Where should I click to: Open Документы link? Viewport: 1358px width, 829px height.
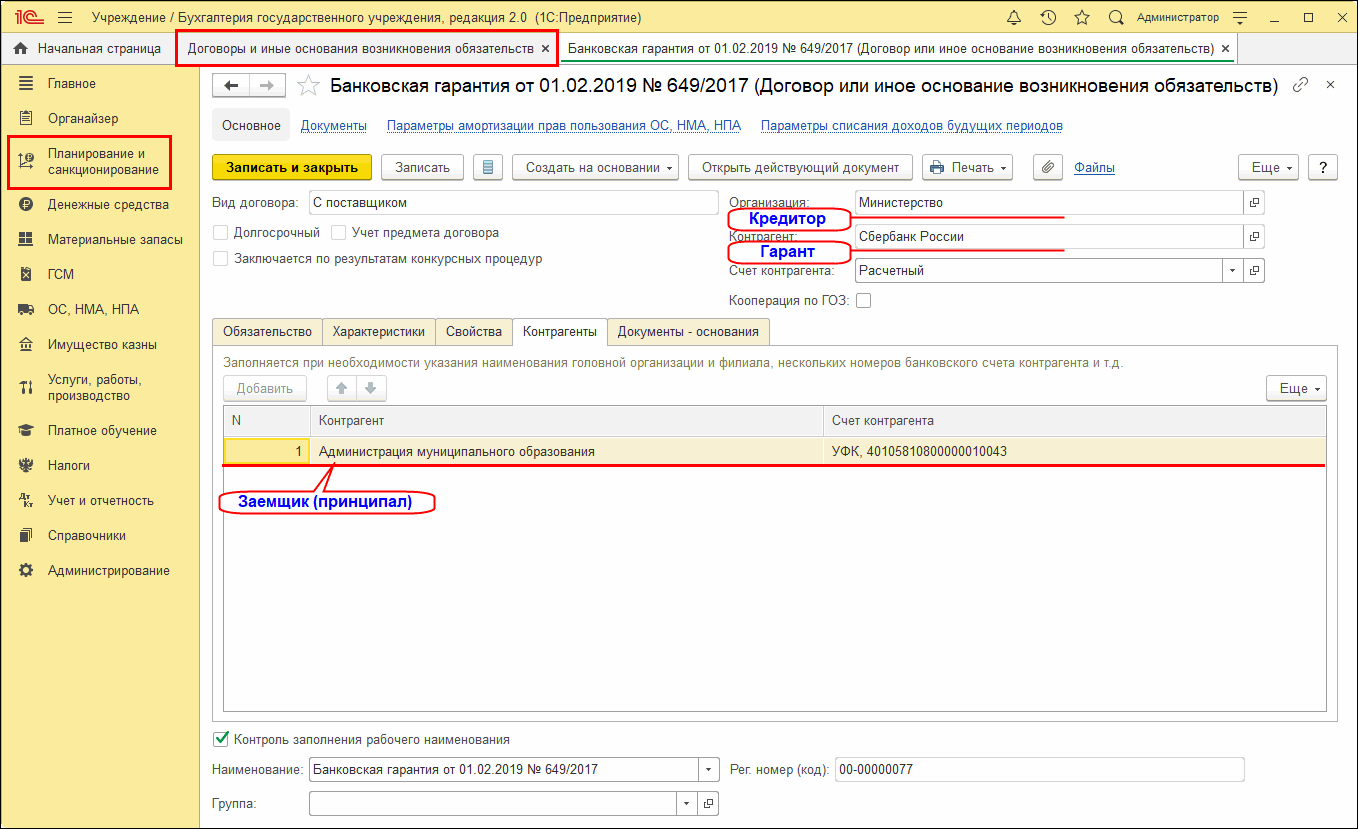click(x=334, y=126)
